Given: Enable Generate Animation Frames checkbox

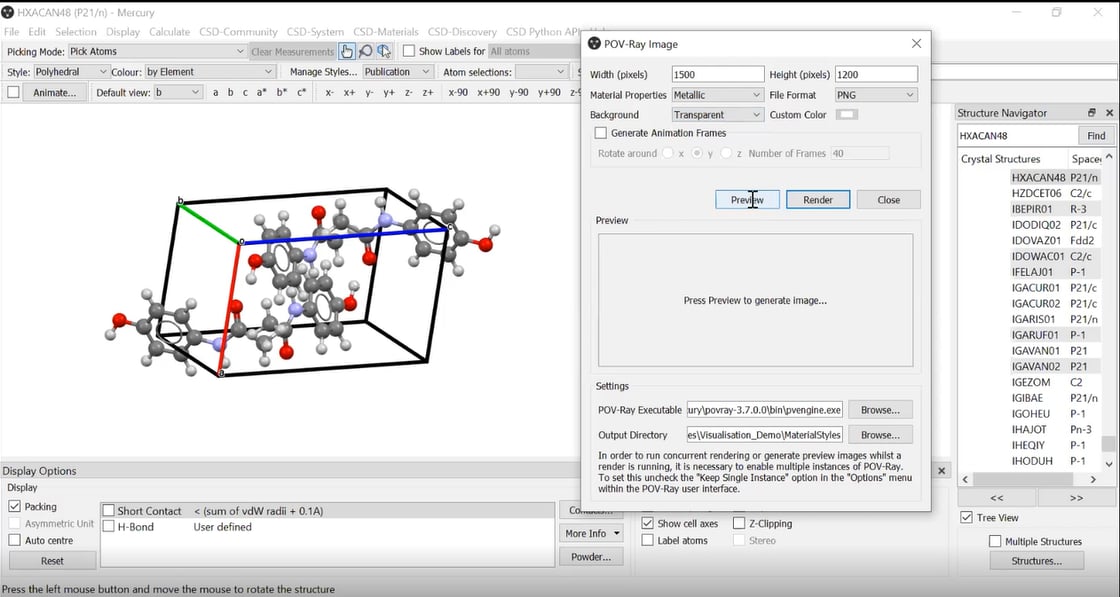Looking at the screenshot, I should click(x=601, y=133).
